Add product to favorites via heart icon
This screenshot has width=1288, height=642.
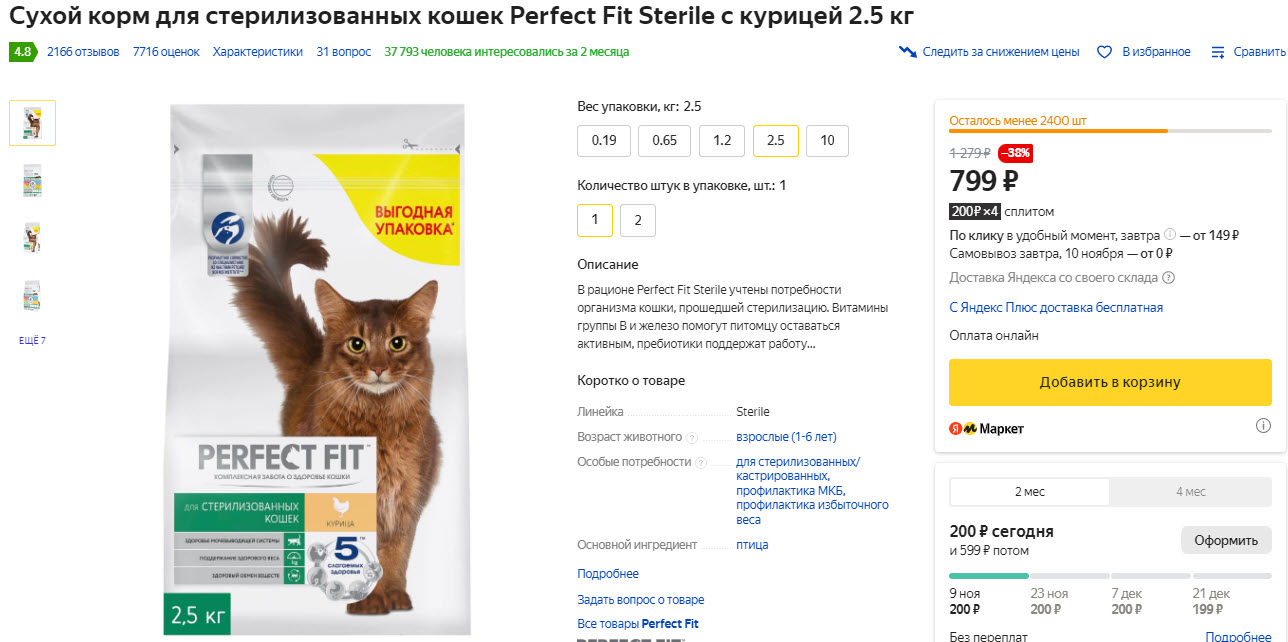point(1103,51)
